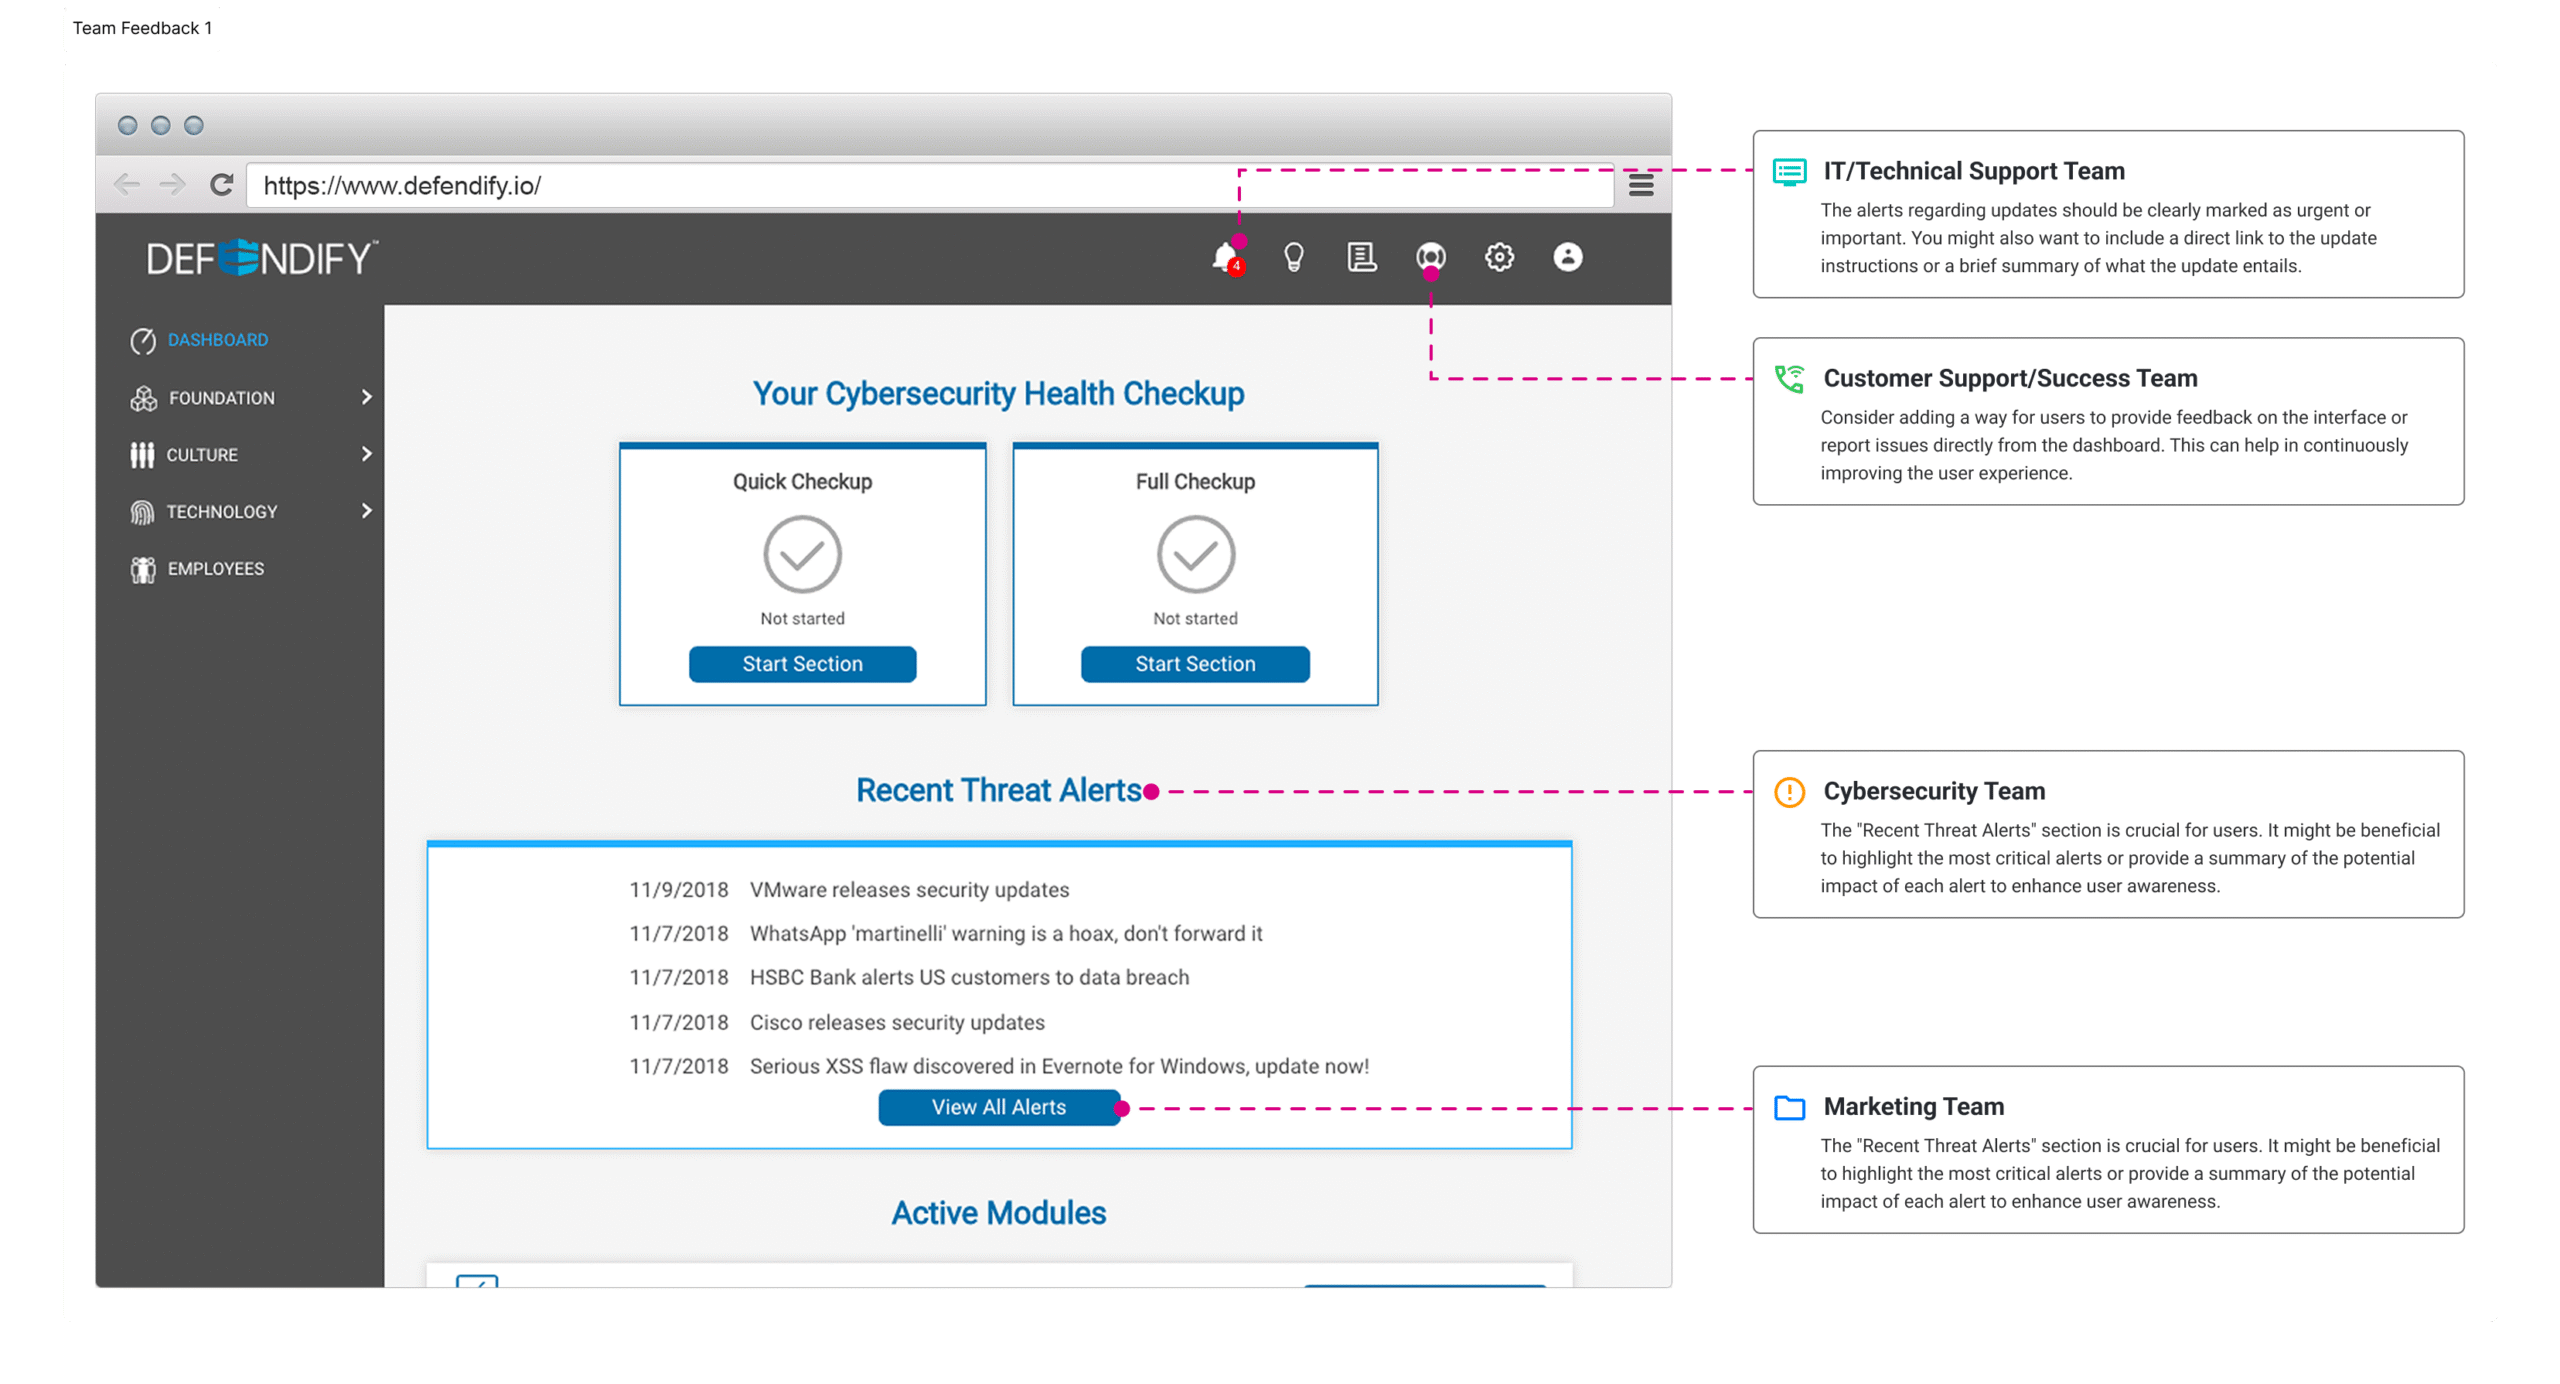2560x1384 pixels.
Task: Click the Technology fingerprint icon
Action: click(x=142, y=512)
